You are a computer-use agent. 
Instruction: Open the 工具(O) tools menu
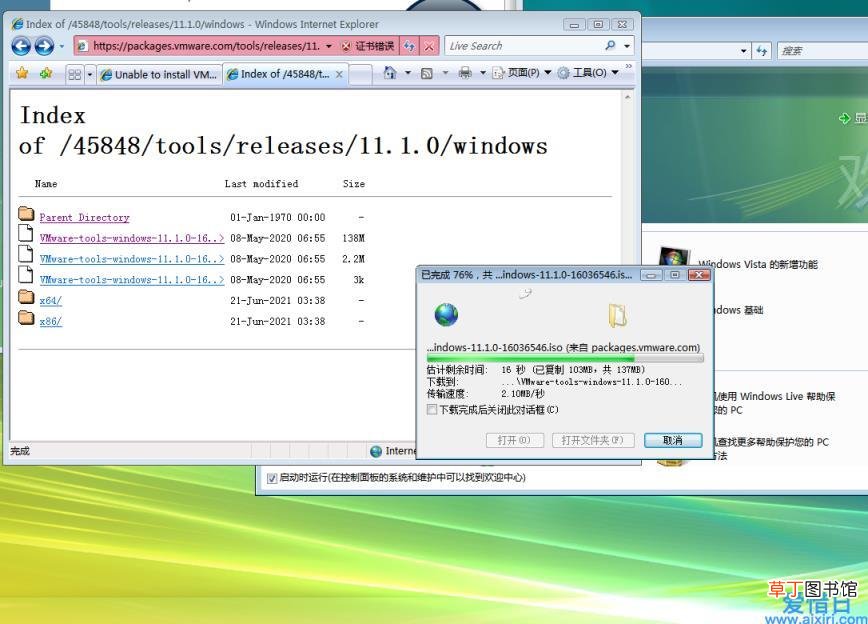(588, 73)
